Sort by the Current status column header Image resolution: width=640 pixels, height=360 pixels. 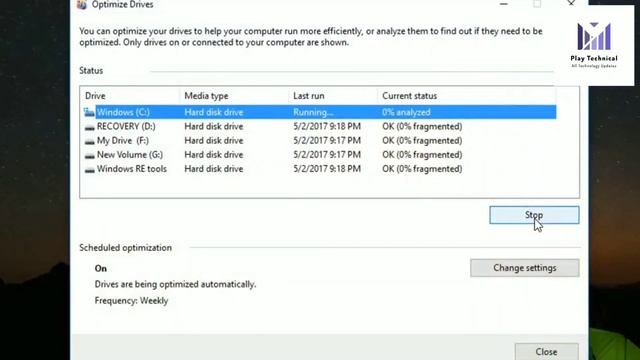[466, 96]
